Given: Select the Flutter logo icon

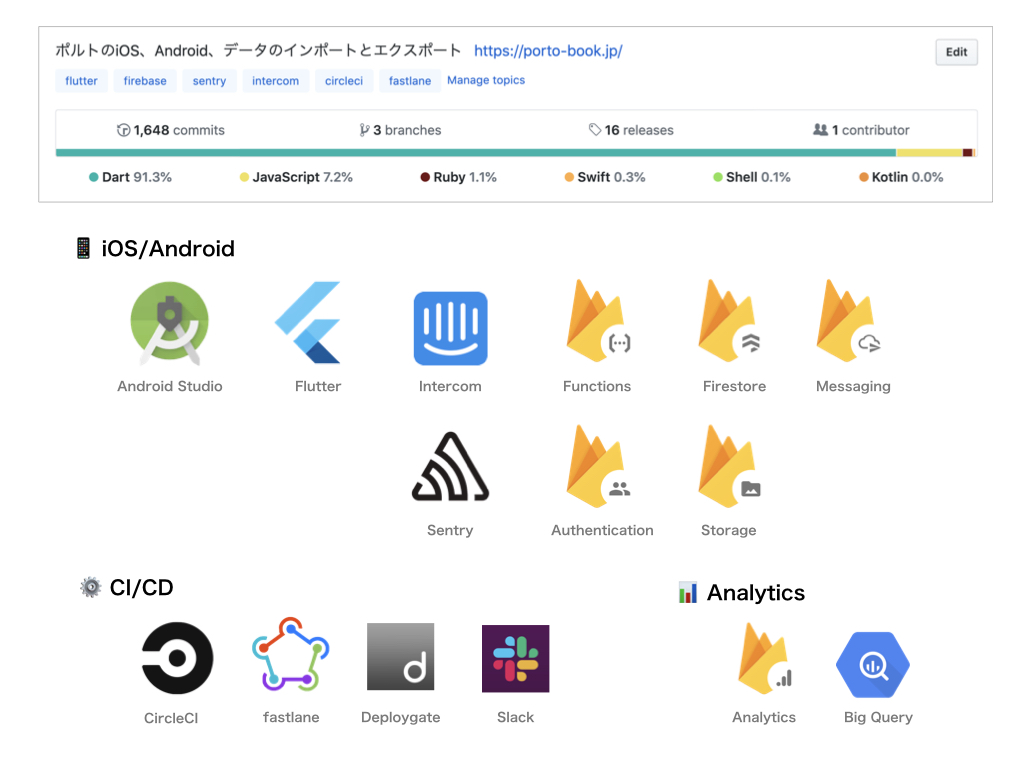Looking at the screenshot, I should [308, 322].
